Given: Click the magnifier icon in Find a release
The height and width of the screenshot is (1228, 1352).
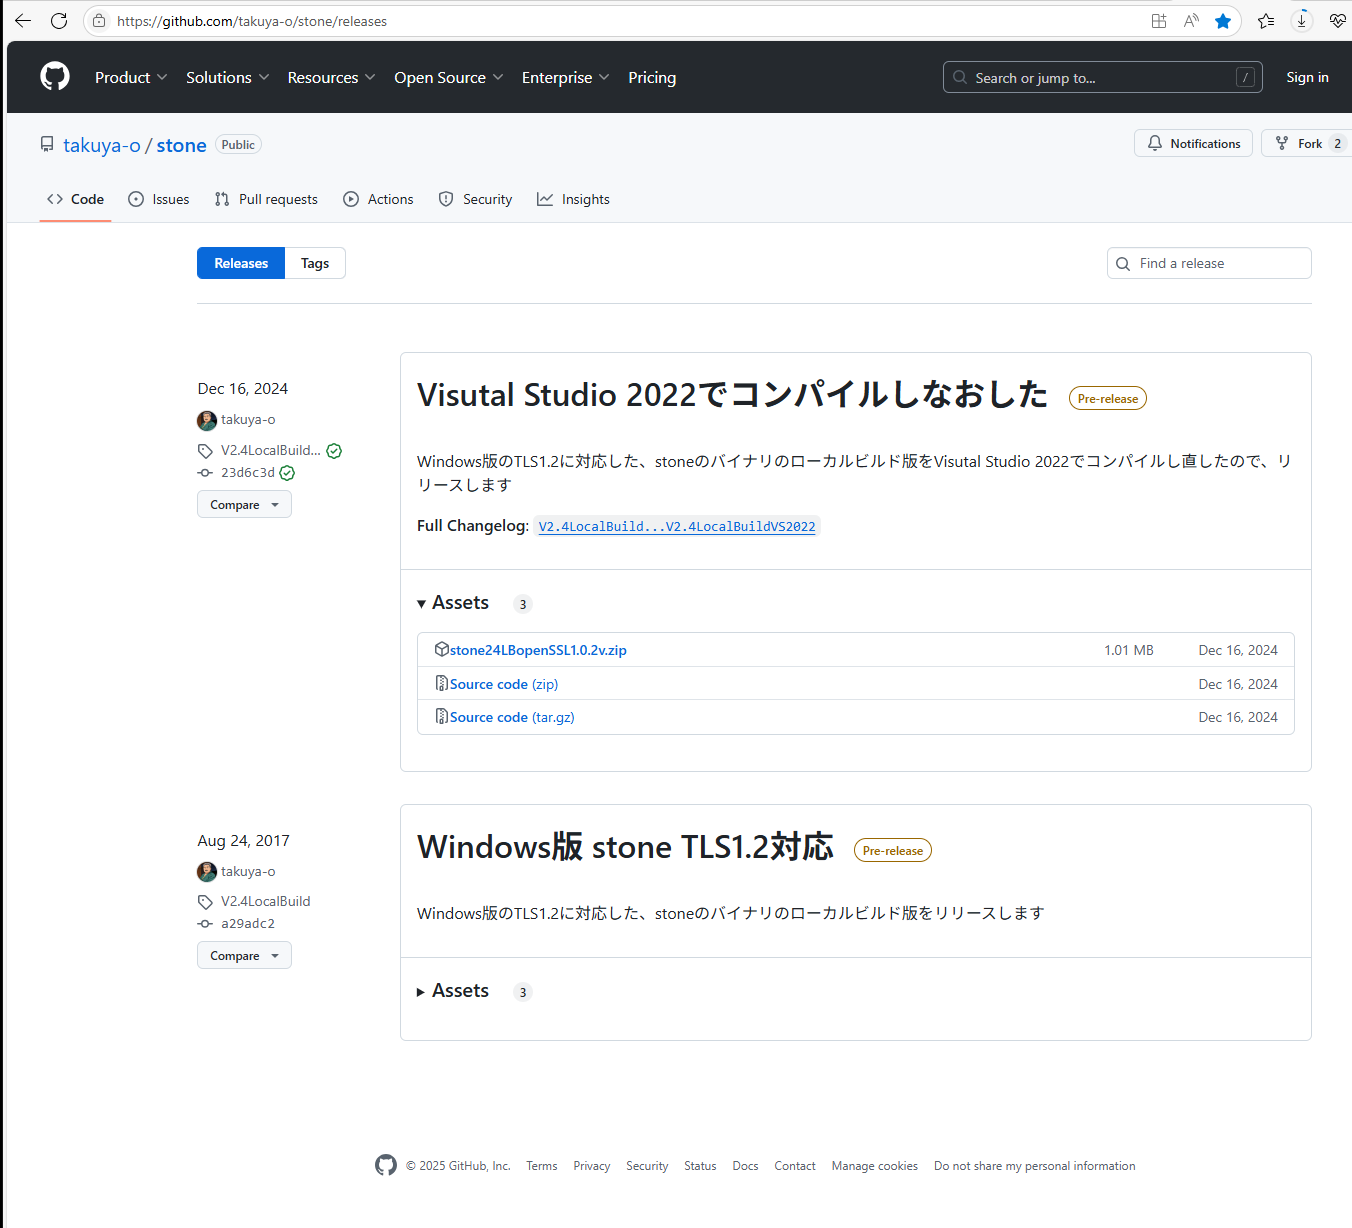Looking at the screenshot, I should [1123, 264].
